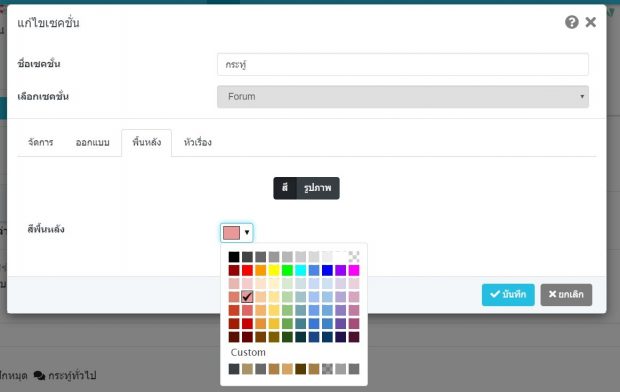Choose the magenta swatch
This screenshot has width=620, height=392.
pos(354,270)
